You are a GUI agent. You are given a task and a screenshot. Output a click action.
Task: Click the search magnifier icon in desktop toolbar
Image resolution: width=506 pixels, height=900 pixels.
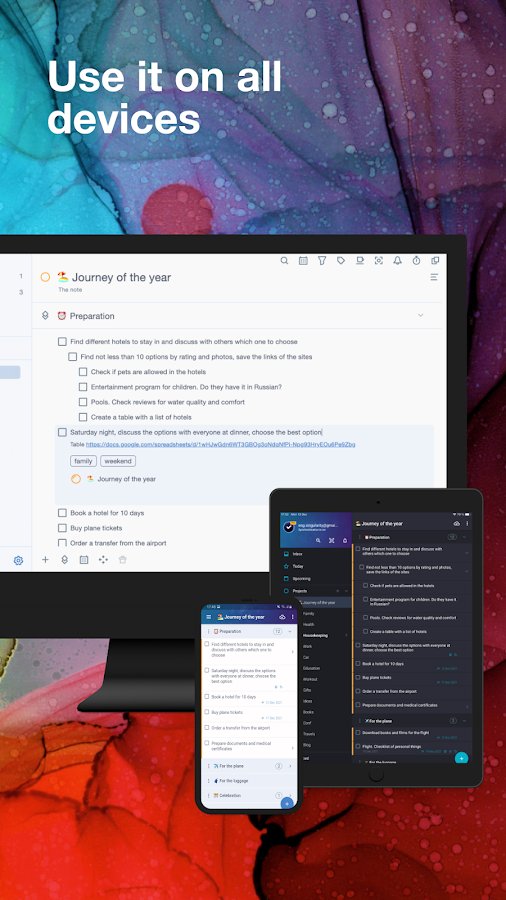(x=284, y=261)
